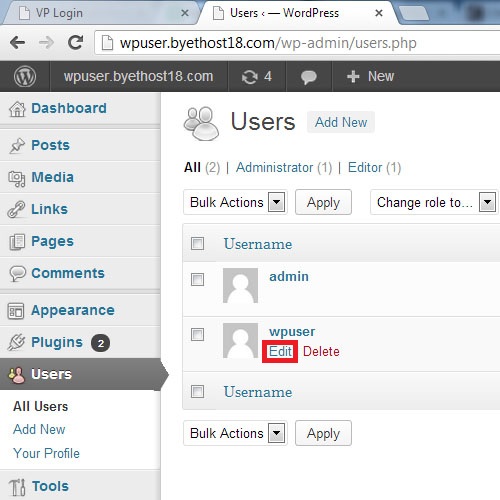
Task: Click the Add New button beside Users
Action: pos(341,122)
